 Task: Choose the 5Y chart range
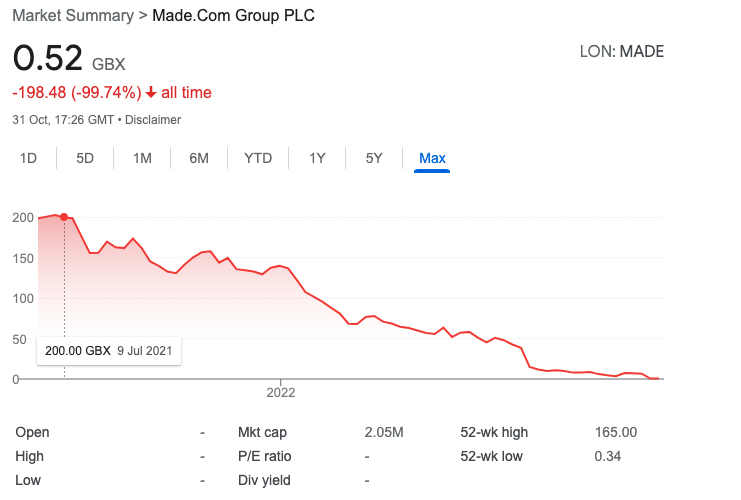(x=374, y=158)
